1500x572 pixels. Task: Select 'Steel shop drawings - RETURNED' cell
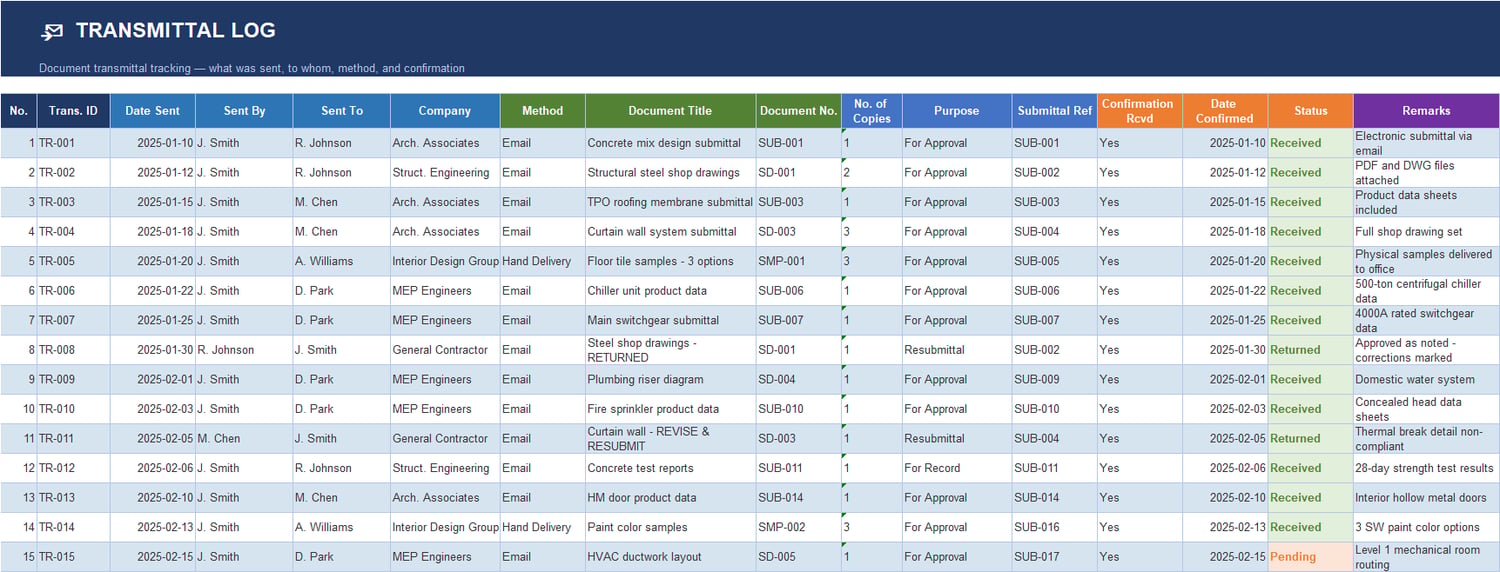click(670, 350)
